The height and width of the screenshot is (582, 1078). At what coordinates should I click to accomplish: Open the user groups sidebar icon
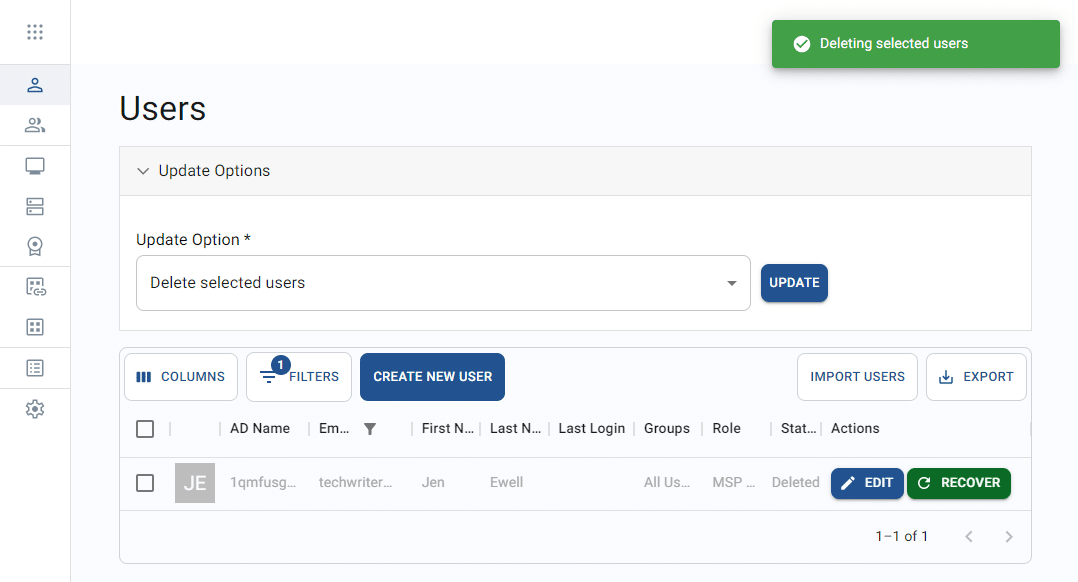click(x=35, y=125)
